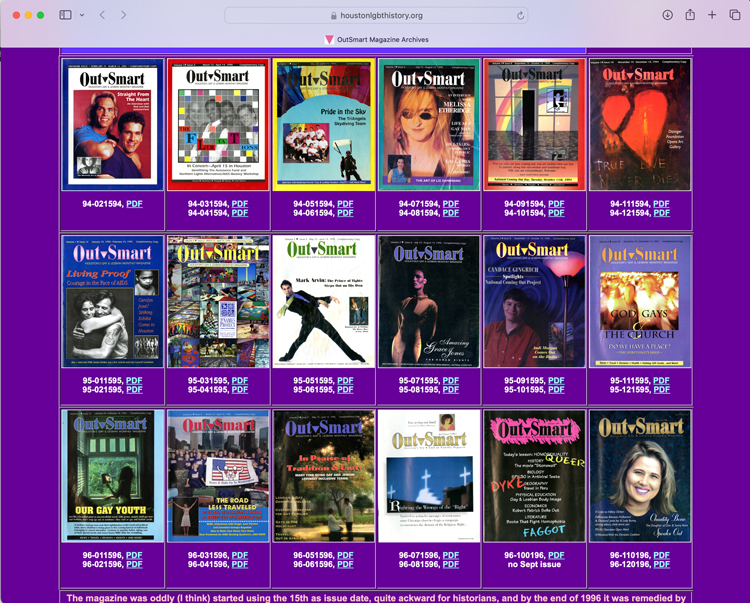The image size is (750, 603).
Task: Open the PDF link for 95-051595
Action: pos(345,381)
